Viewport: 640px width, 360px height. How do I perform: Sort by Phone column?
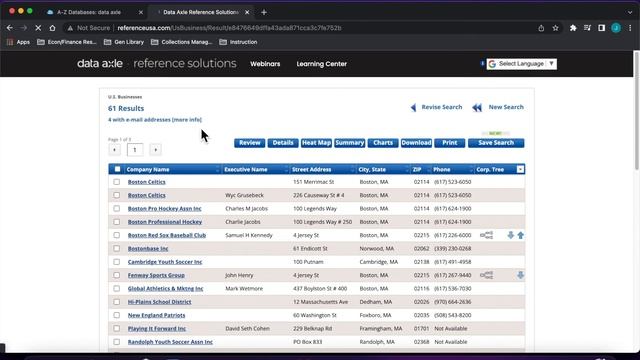[442, 169]
